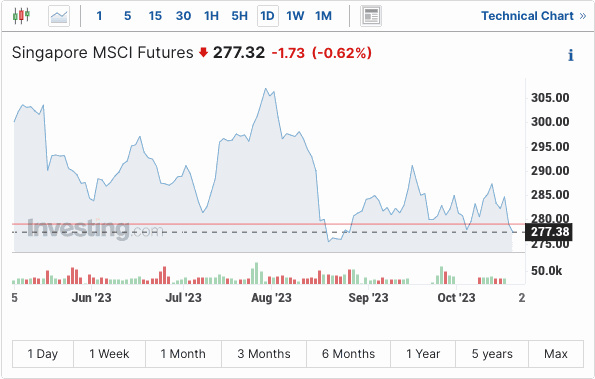Click the 50.0k volume axis label
Image resolution: width=595 pixels, height=379 pixels.
pos(546,271)
